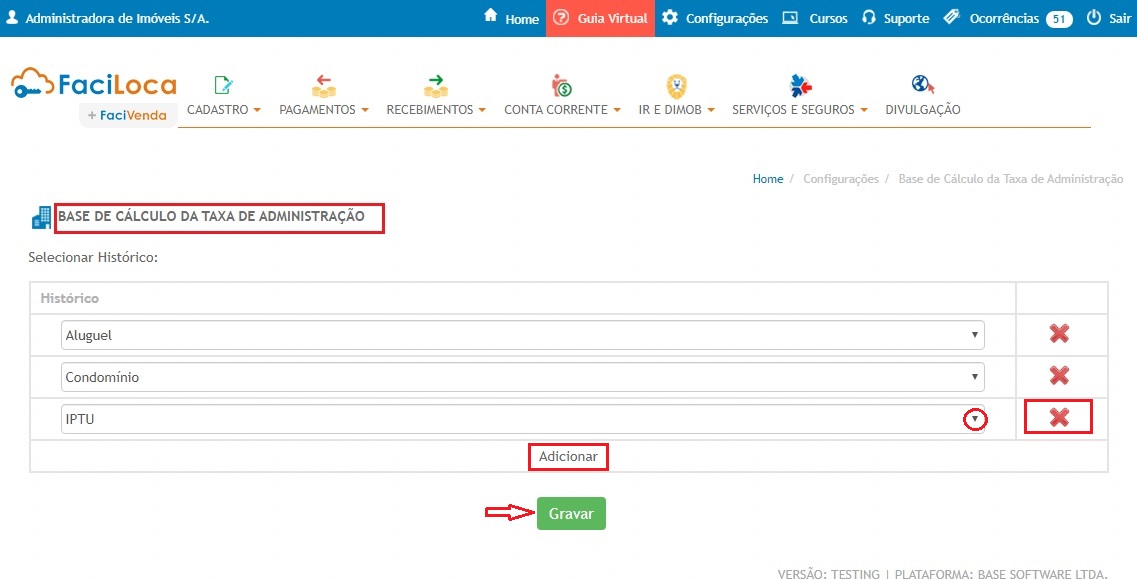The image size is (1137, 579).
Task: Click the Divulgação globe icon
Action: 922,85
